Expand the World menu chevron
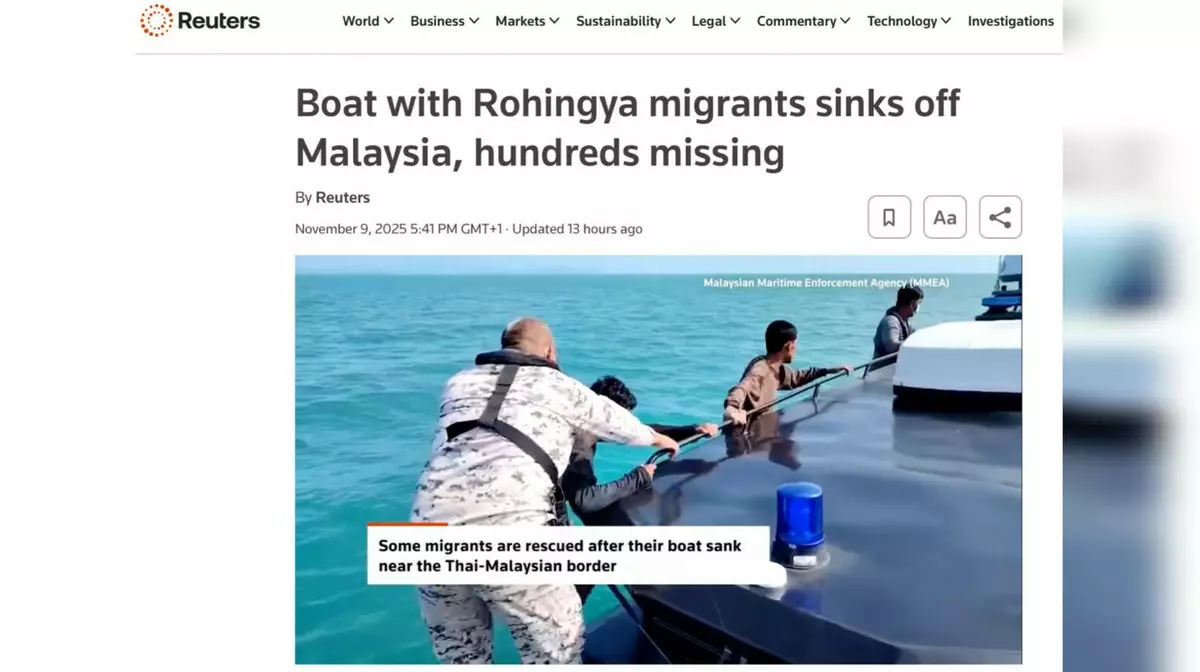The image size is (1200, 672). [389, 21]
